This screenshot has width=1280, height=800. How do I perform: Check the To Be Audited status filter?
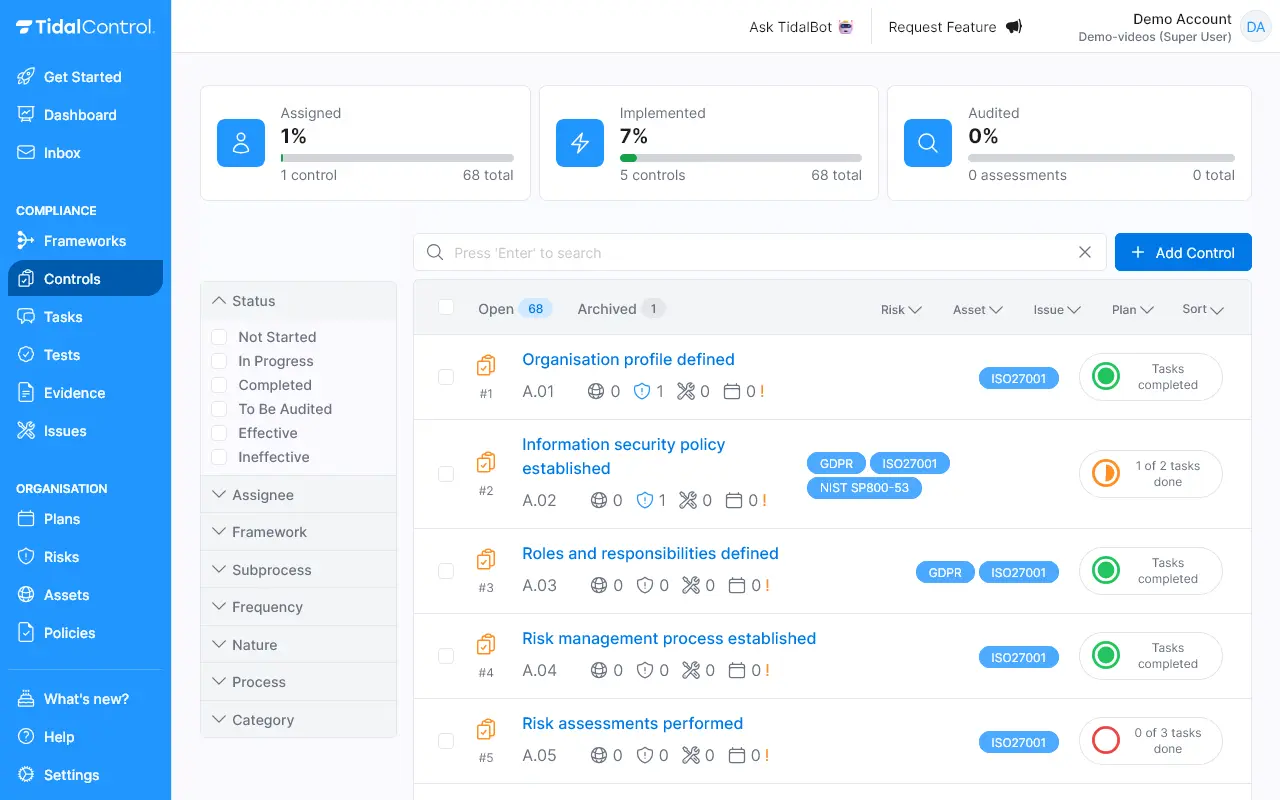coord(219,409)
